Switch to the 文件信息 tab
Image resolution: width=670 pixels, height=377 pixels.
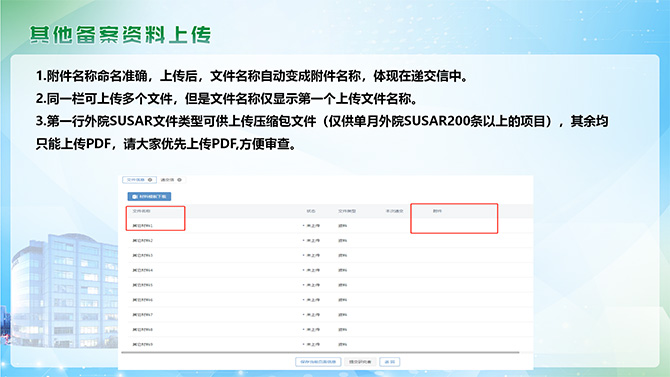pyautogui.click(x=139, y=180)
